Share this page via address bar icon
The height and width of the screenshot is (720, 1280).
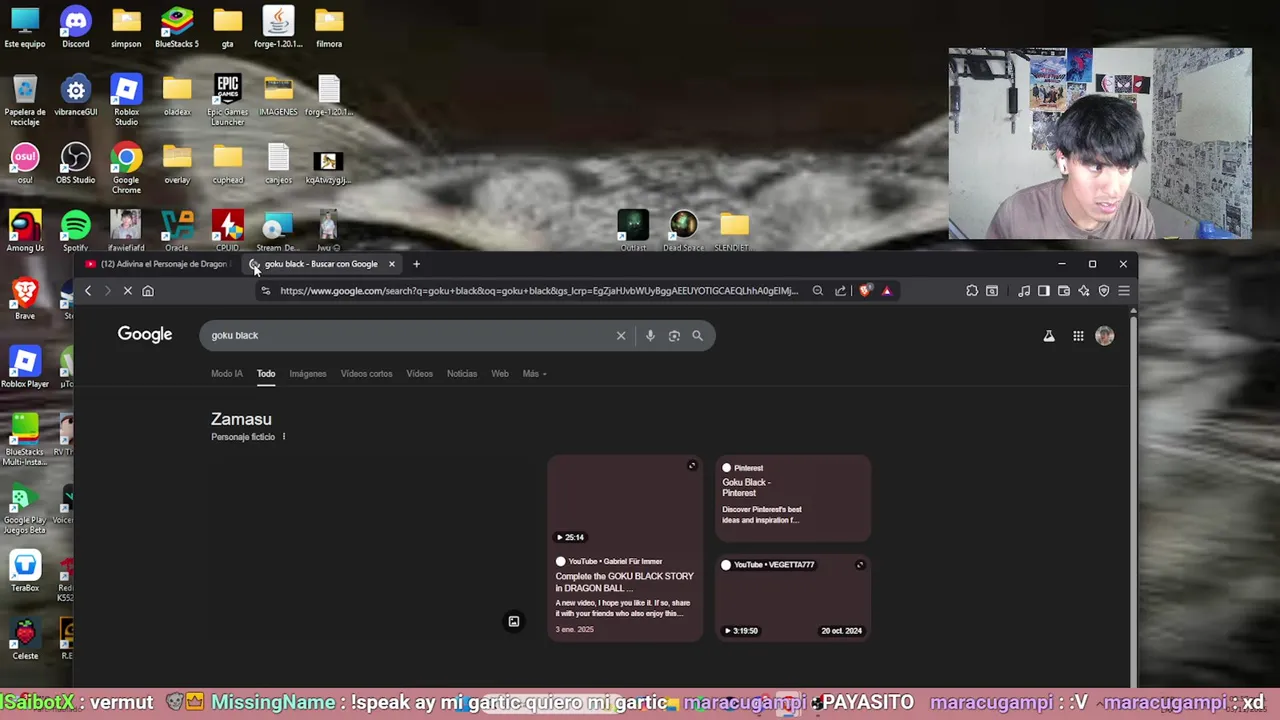point(840,291)
